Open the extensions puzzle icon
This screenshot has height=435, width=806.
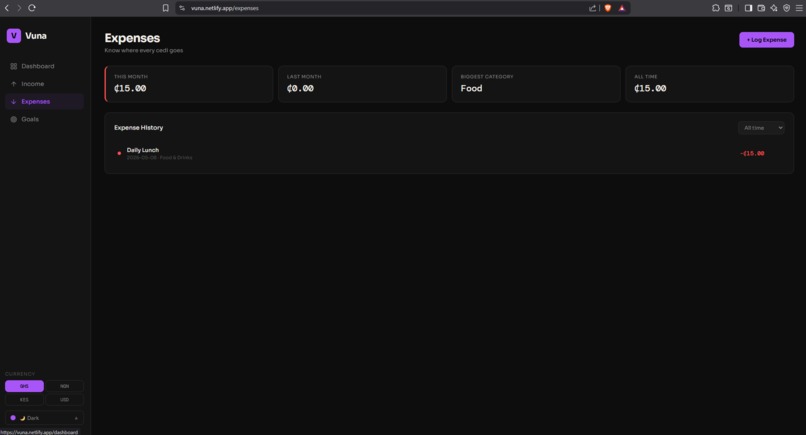[716, 8]
